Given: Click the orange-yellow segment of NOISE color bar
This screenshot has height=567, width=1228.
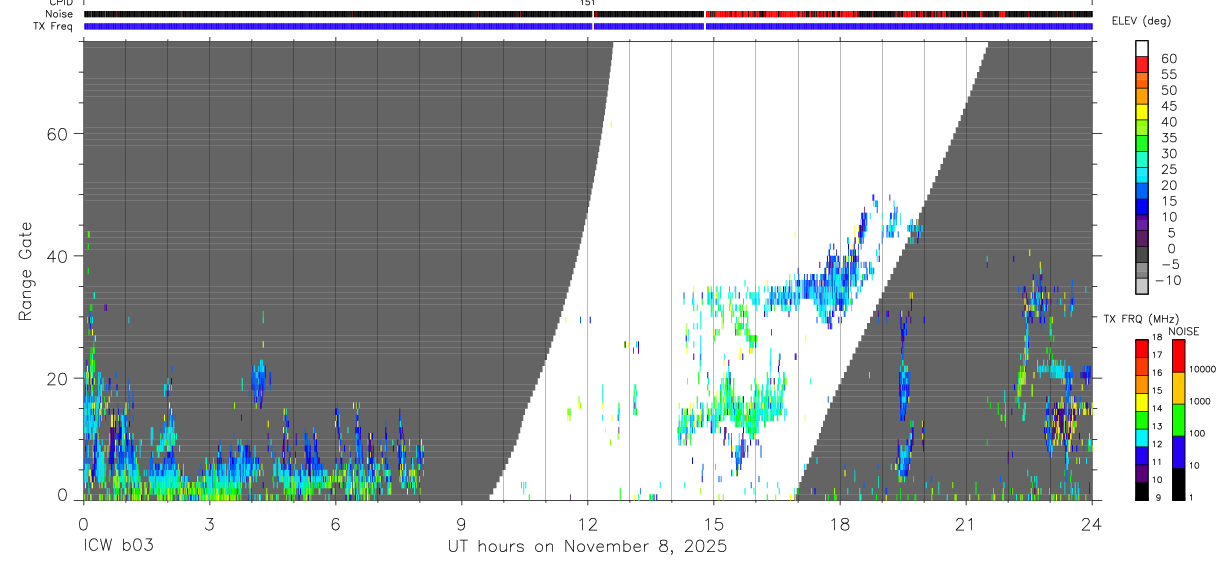Looking at the screenshot, I should coord(1178,387).
